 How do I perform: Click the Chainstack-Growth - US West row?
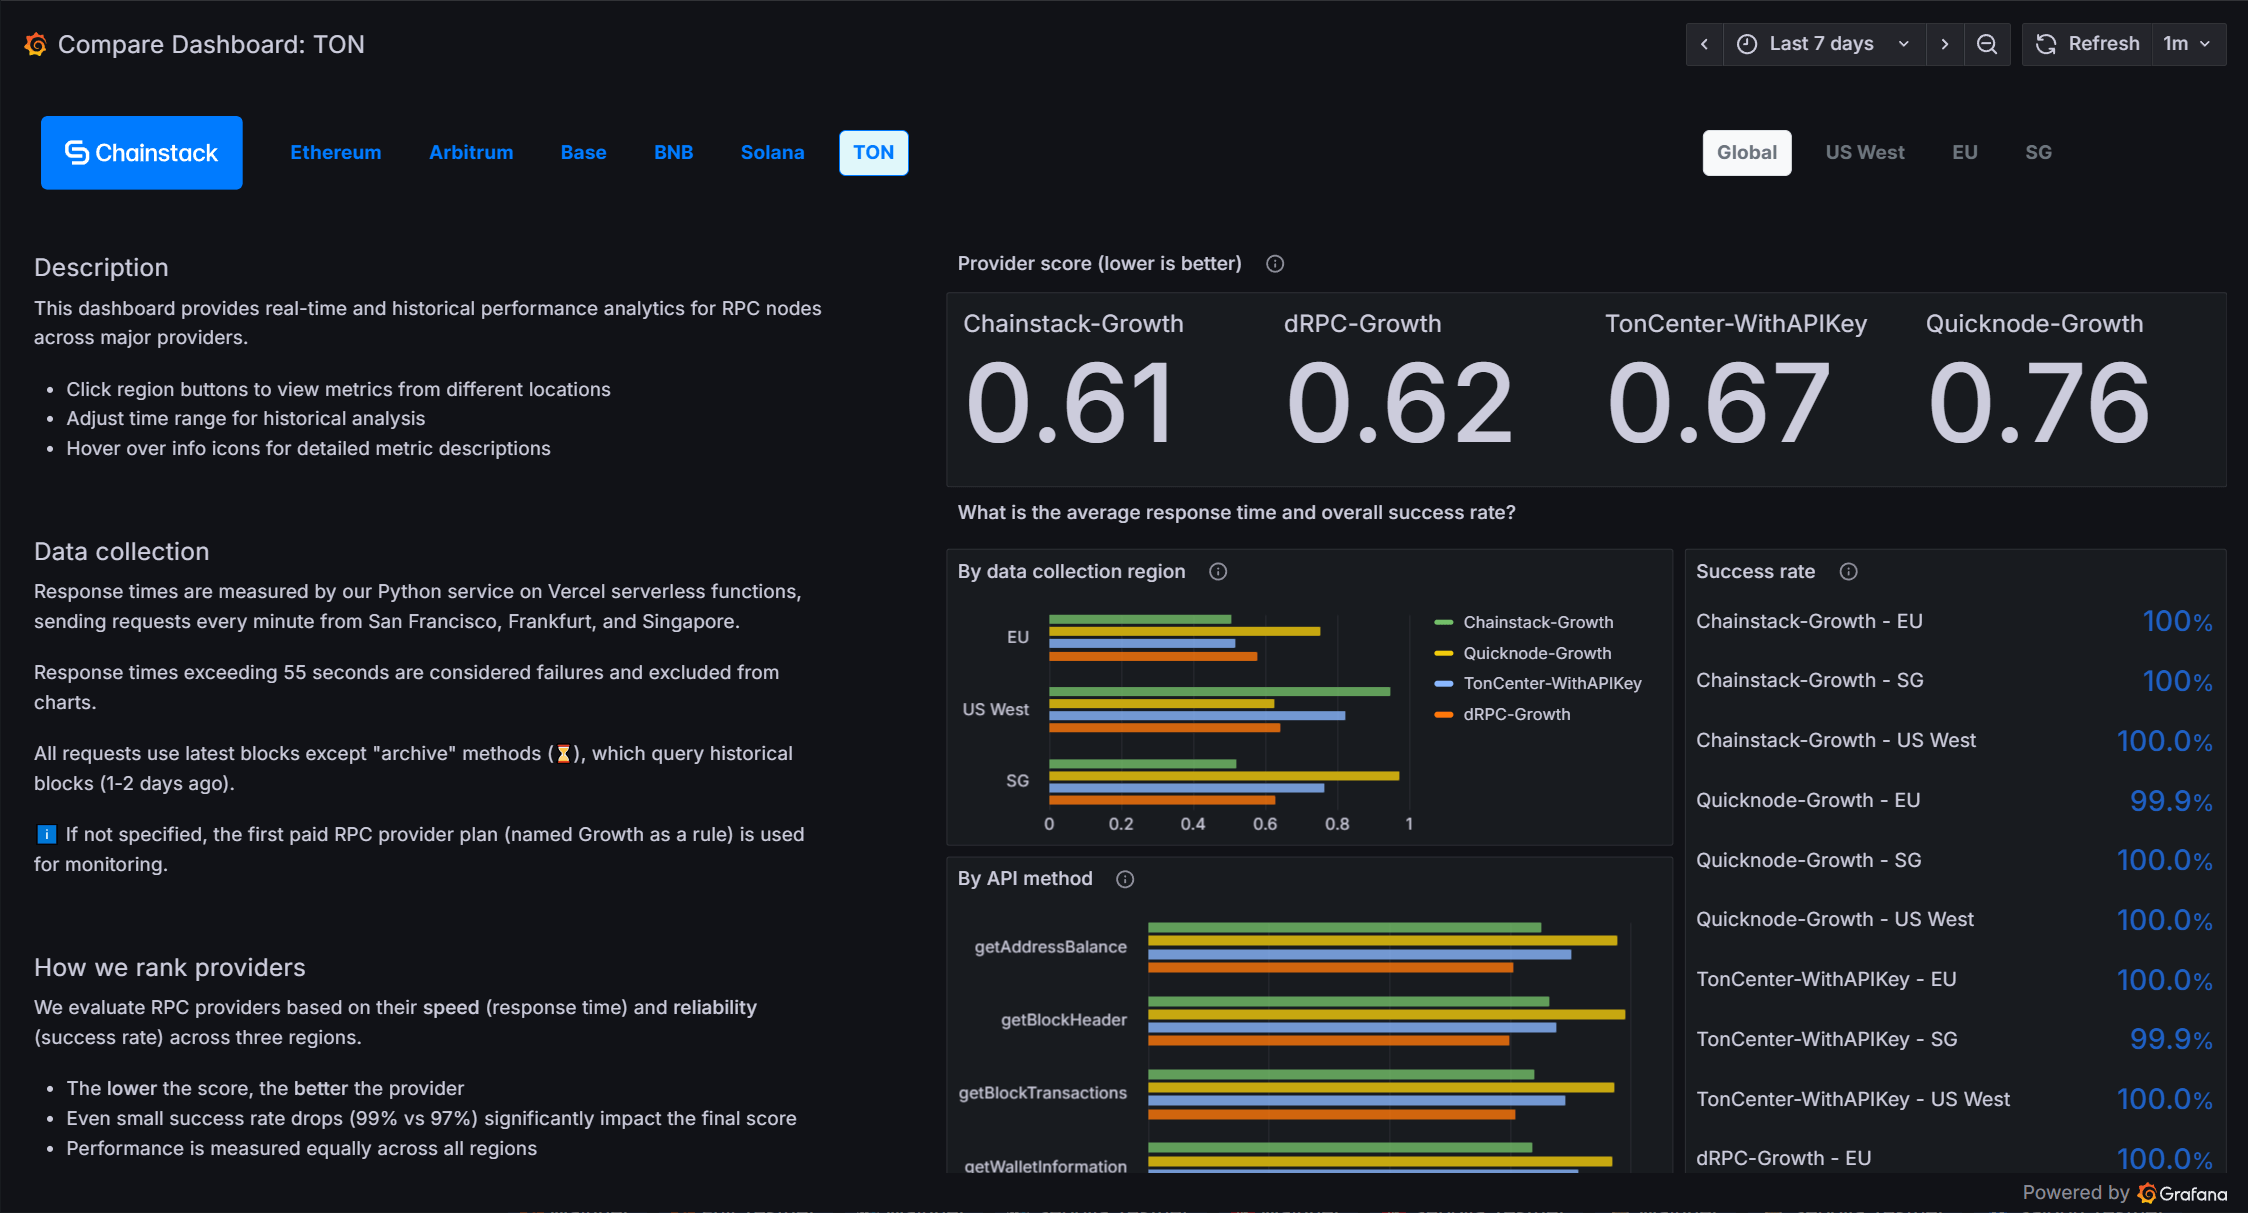(1955, 741)
